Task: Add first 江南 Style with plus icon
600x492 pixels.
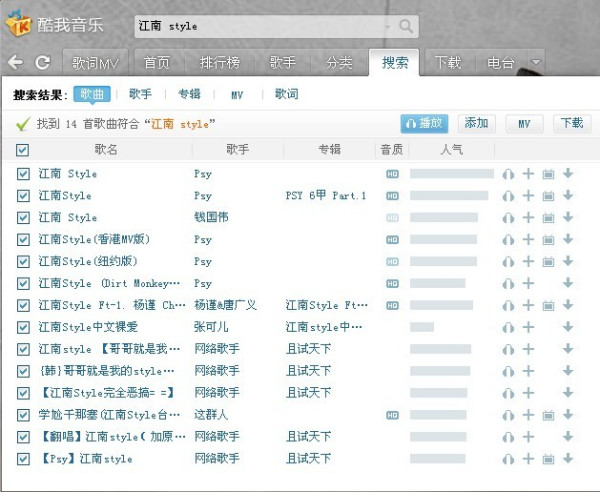Action: coord(528,174)
